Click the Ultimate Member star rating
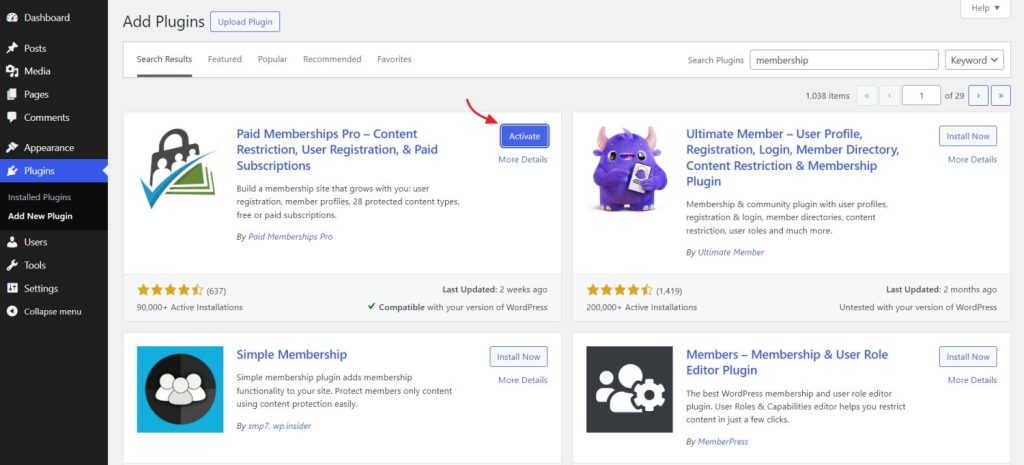The width and height of the screenshot is (1024, 465). 620,291
